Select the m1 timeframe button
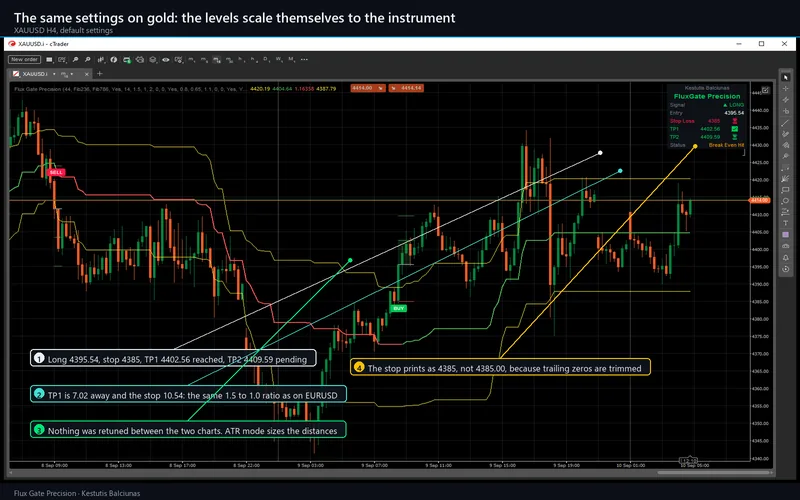The image size is (800, 500). [191, 60]
